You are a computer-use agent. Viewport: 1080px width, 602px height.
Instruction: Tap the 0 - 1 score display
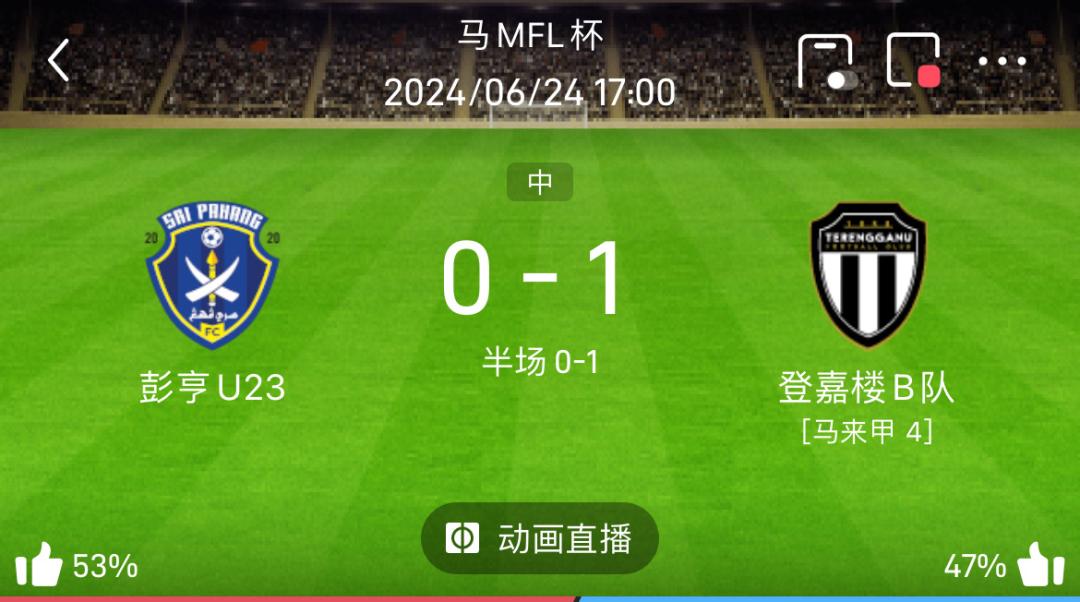(532, 279)
